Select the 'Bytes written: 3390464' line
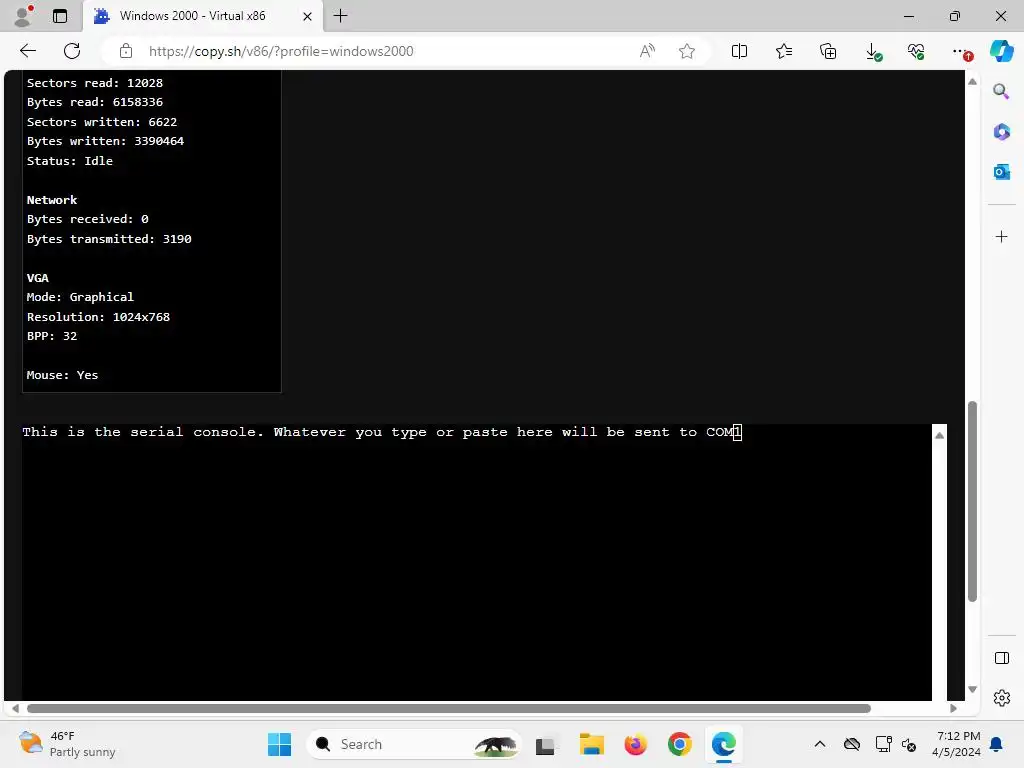Image resolution: width=1024 pixels, height=768 pixels. click(x=105, y=141)
